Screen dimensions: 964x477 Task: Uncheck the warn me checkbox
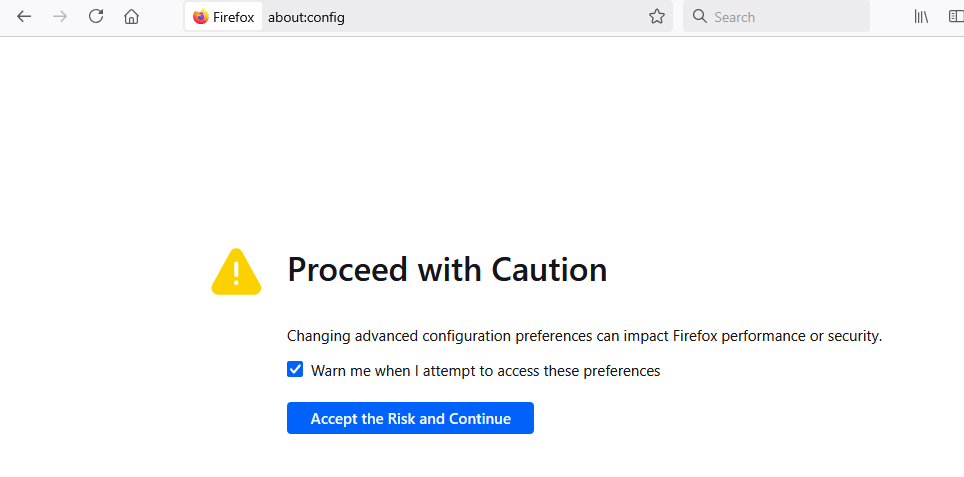[295, 370]
